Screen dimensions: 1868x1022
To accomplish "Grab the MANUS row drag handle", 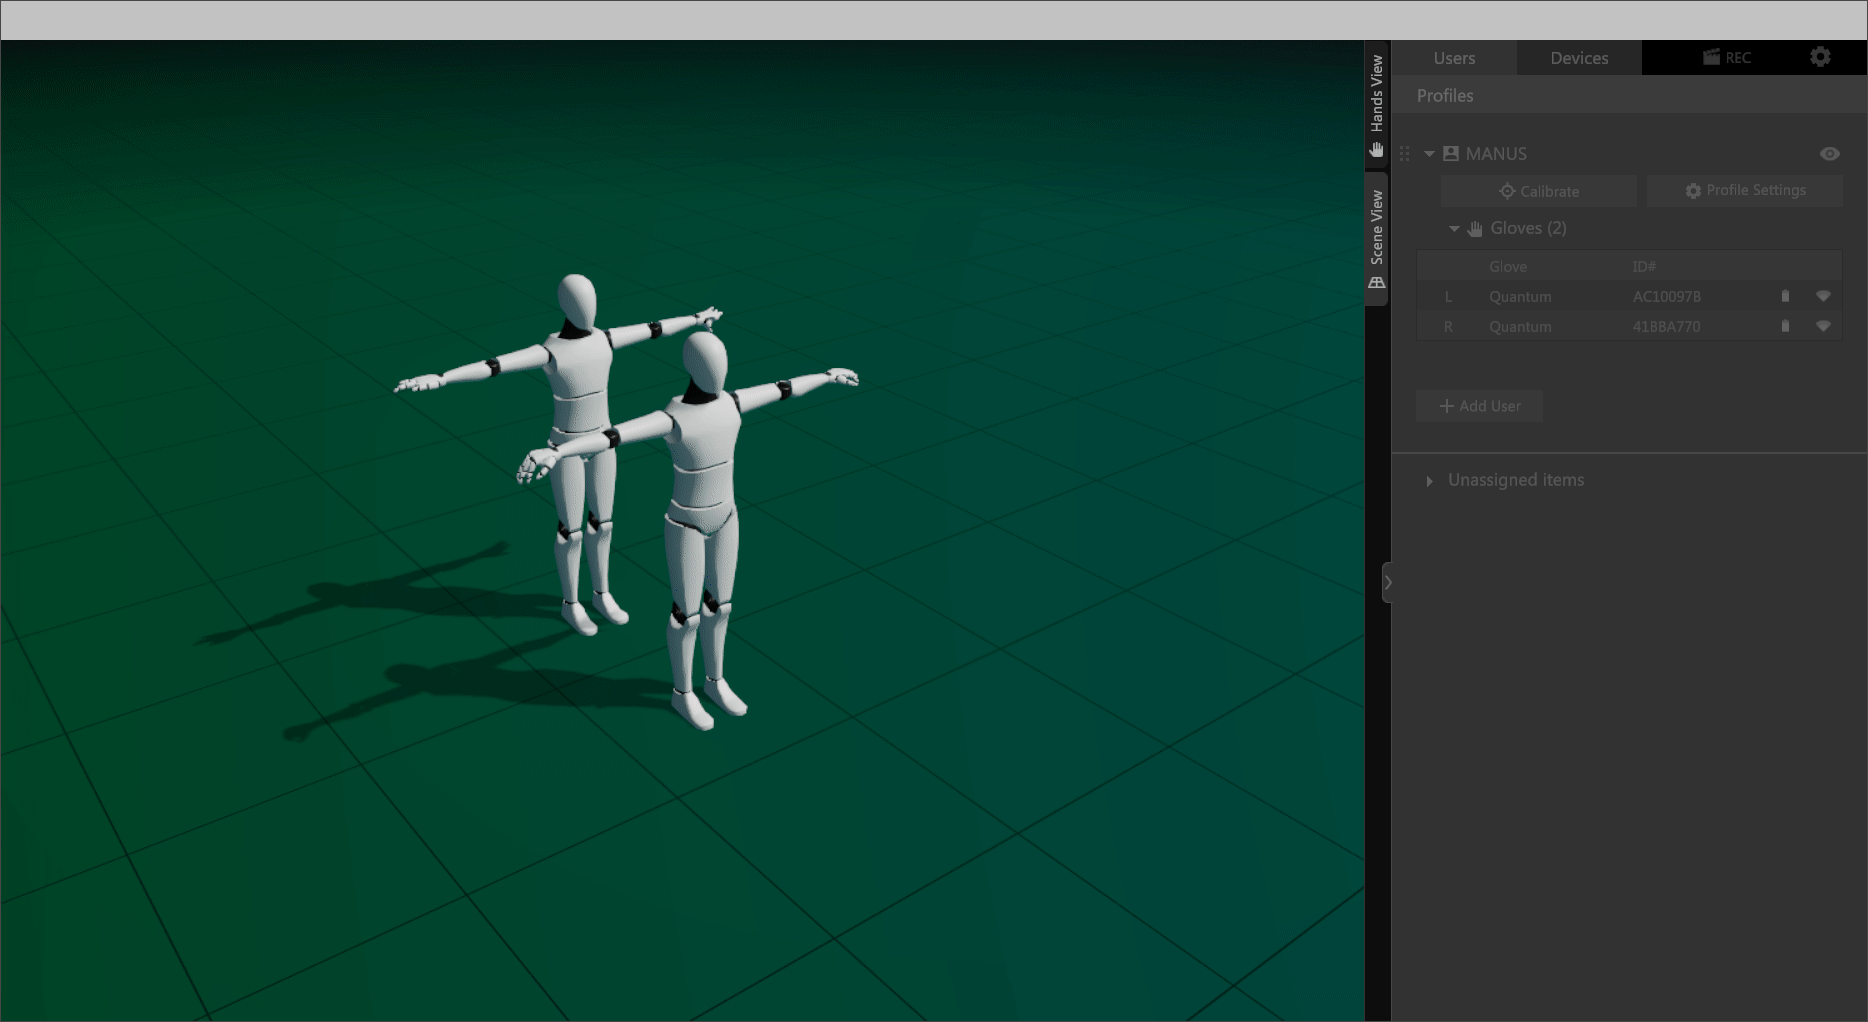I will point(1404,154).
